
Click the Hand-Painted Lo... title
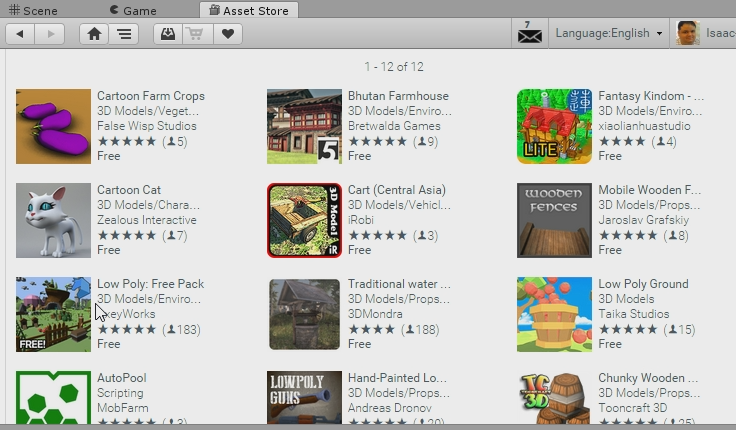(x=397, y=378)
